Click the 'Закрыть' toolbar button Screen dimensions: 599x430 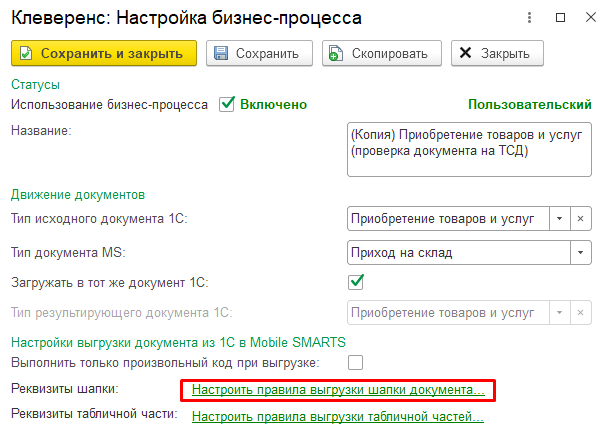[x=497, y=53]
